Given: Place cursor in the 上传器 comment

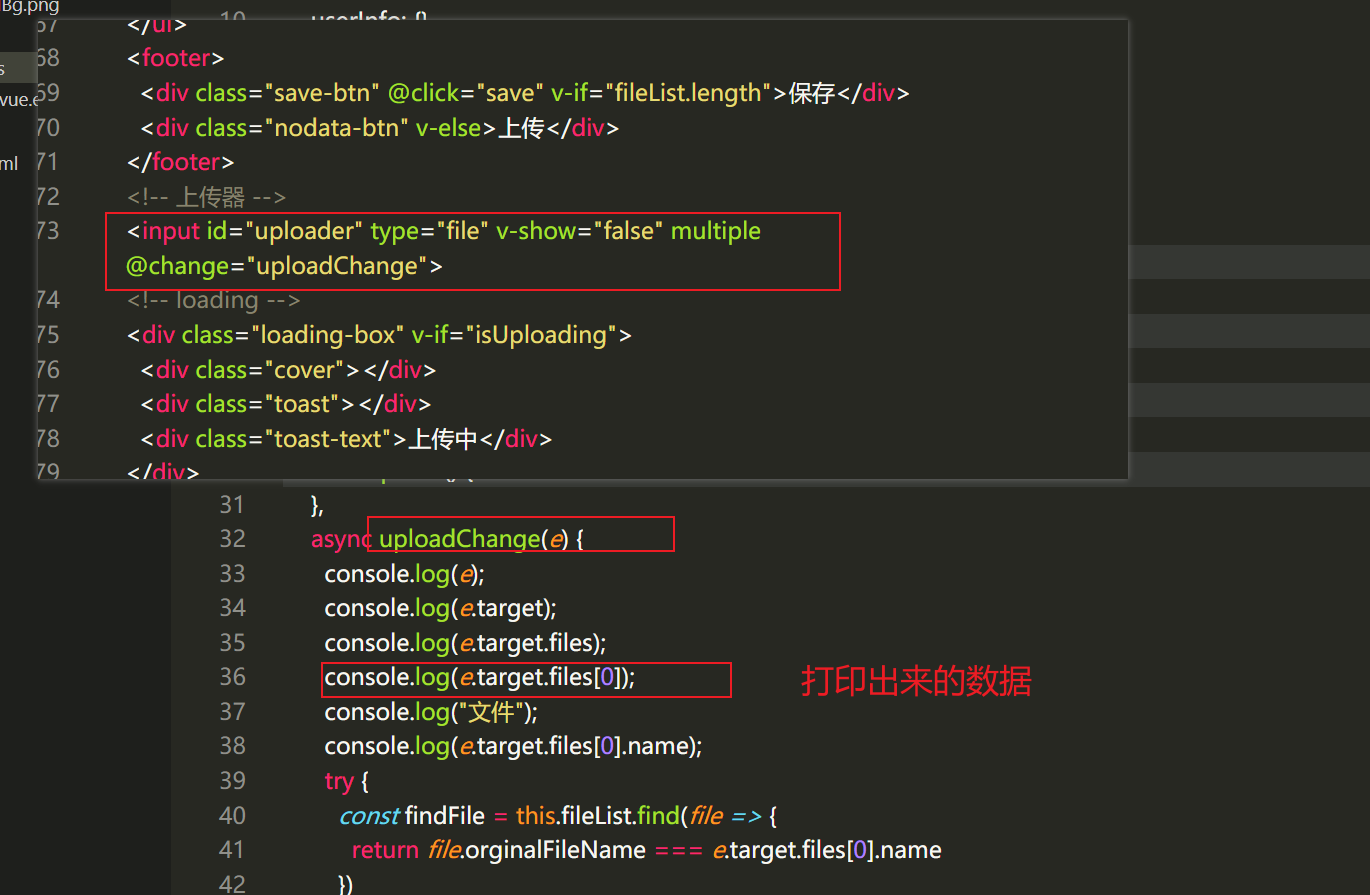Looking at the screenshot, I should coord(206,197).
